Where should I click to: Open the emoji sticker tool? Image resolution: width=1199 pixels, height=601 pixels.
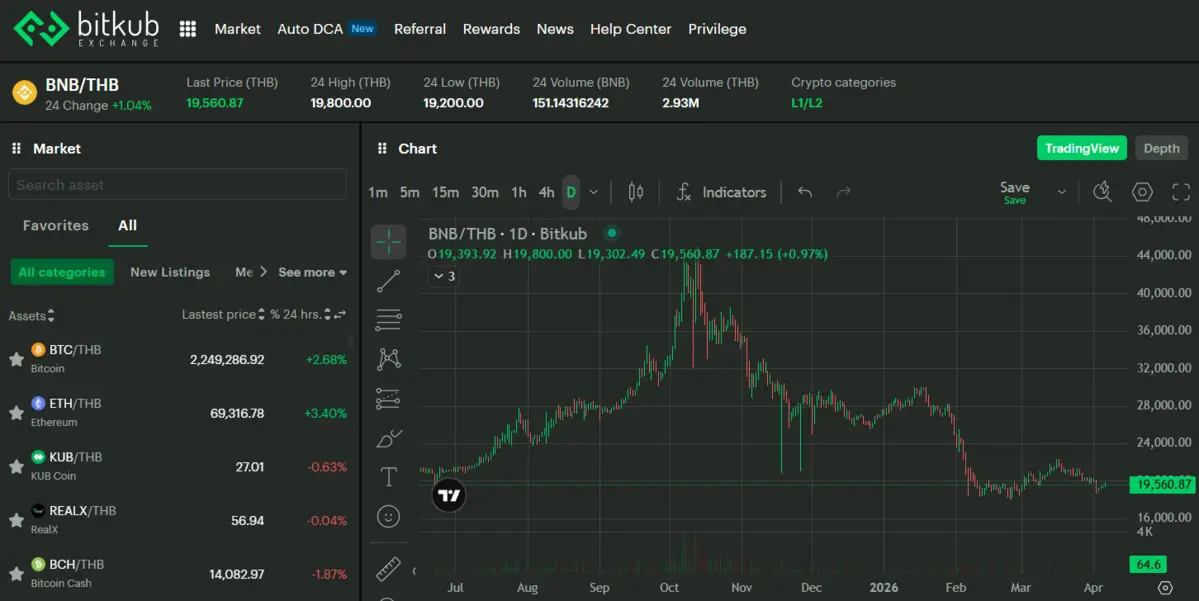388,516
